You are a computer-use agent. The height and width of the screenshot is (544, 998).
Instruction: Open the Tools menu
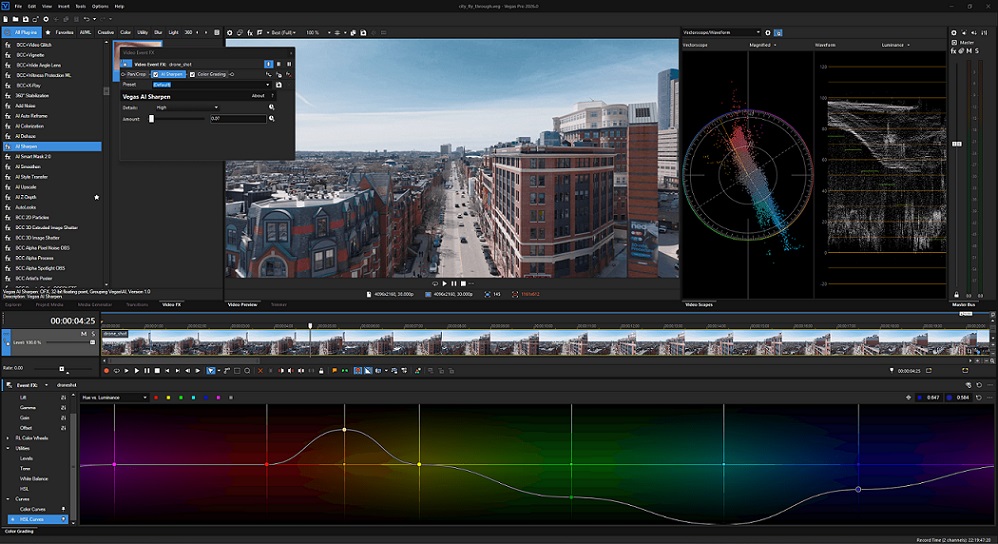[x=80, y=6]
